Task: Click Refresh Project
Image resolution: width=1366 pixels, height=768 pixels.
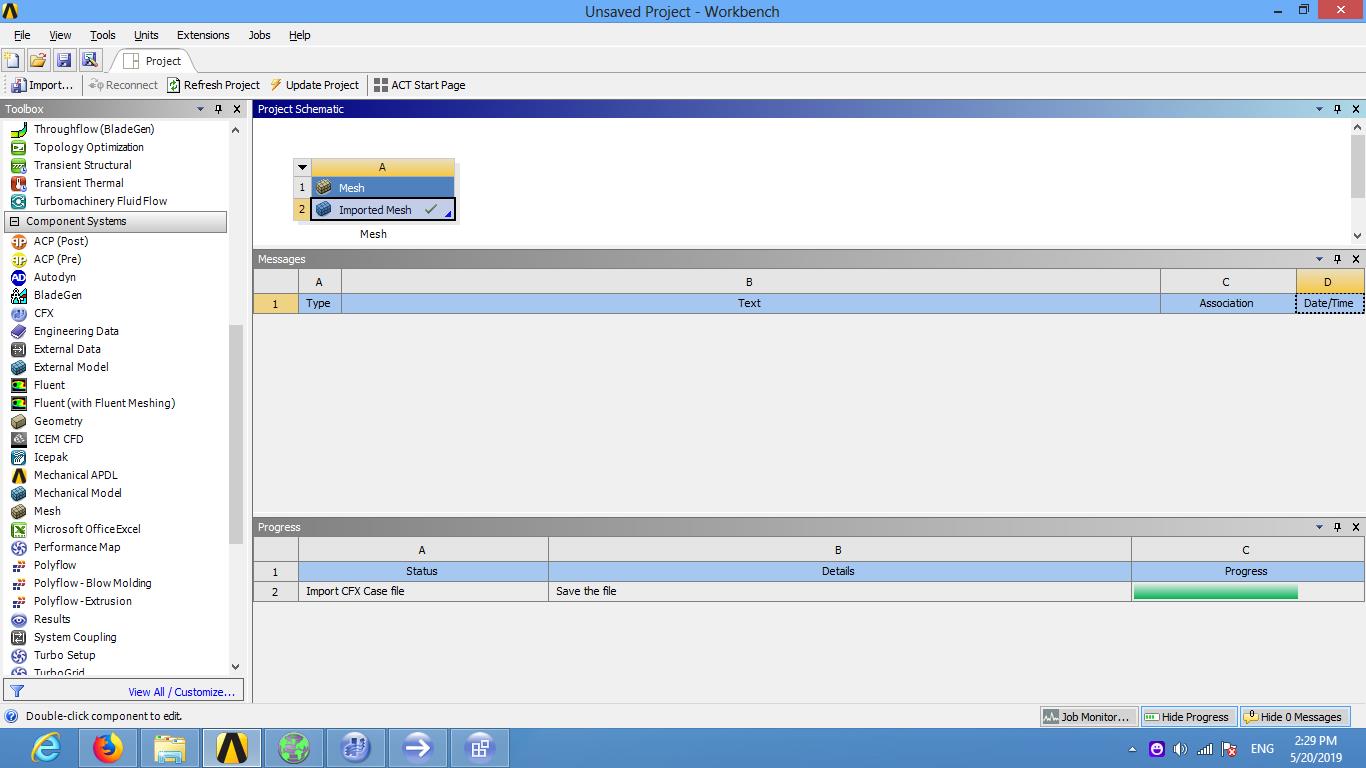Action: click(x=213, y=85)
